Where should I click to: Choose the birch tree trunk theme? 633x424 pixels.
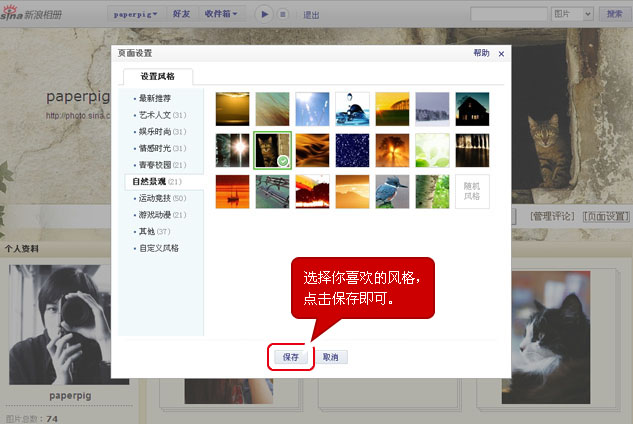pos(432,191)
